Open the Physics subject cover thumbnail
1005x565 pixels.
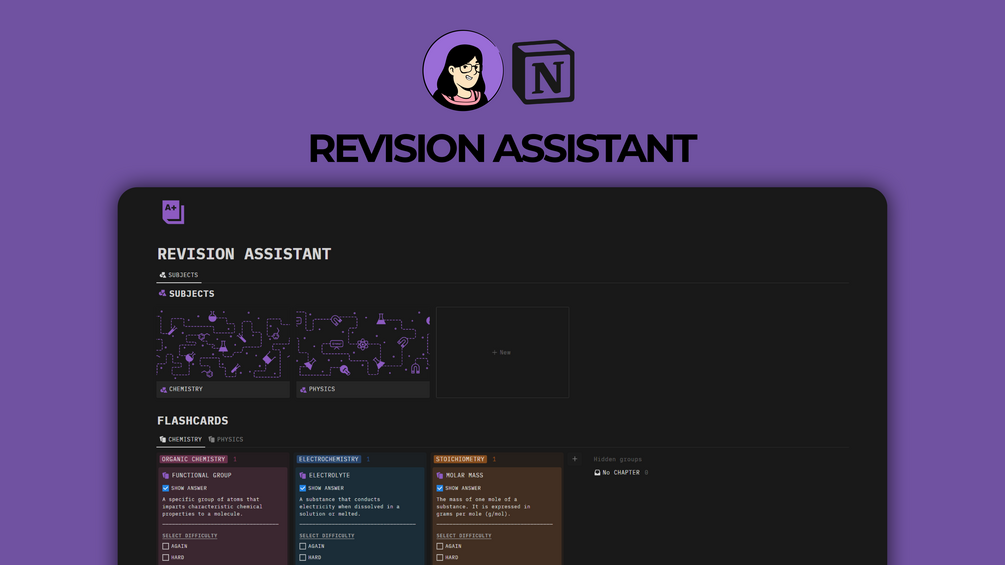point(363,345)
